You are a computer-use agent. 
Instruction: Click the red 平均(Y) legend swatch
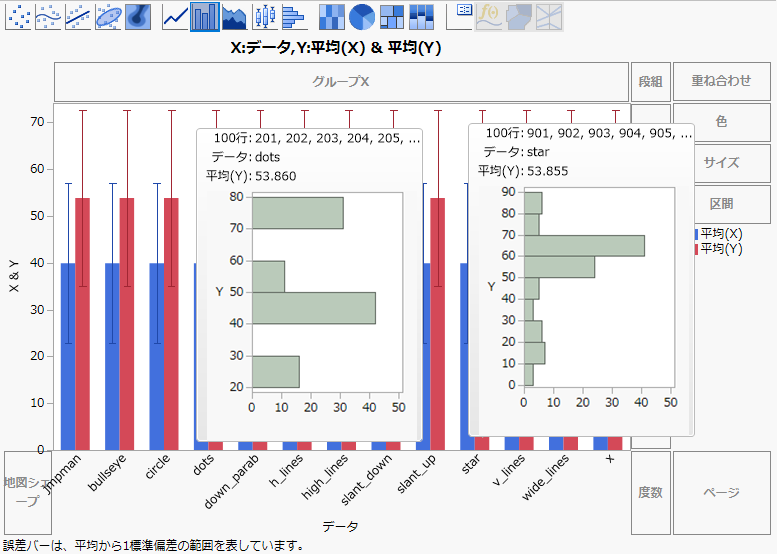point(696,249)
